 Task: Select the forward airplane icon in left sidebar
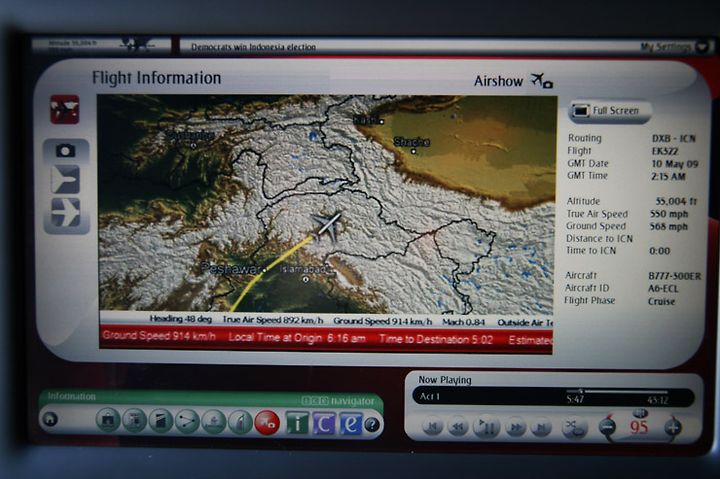(x=66, y=213)
